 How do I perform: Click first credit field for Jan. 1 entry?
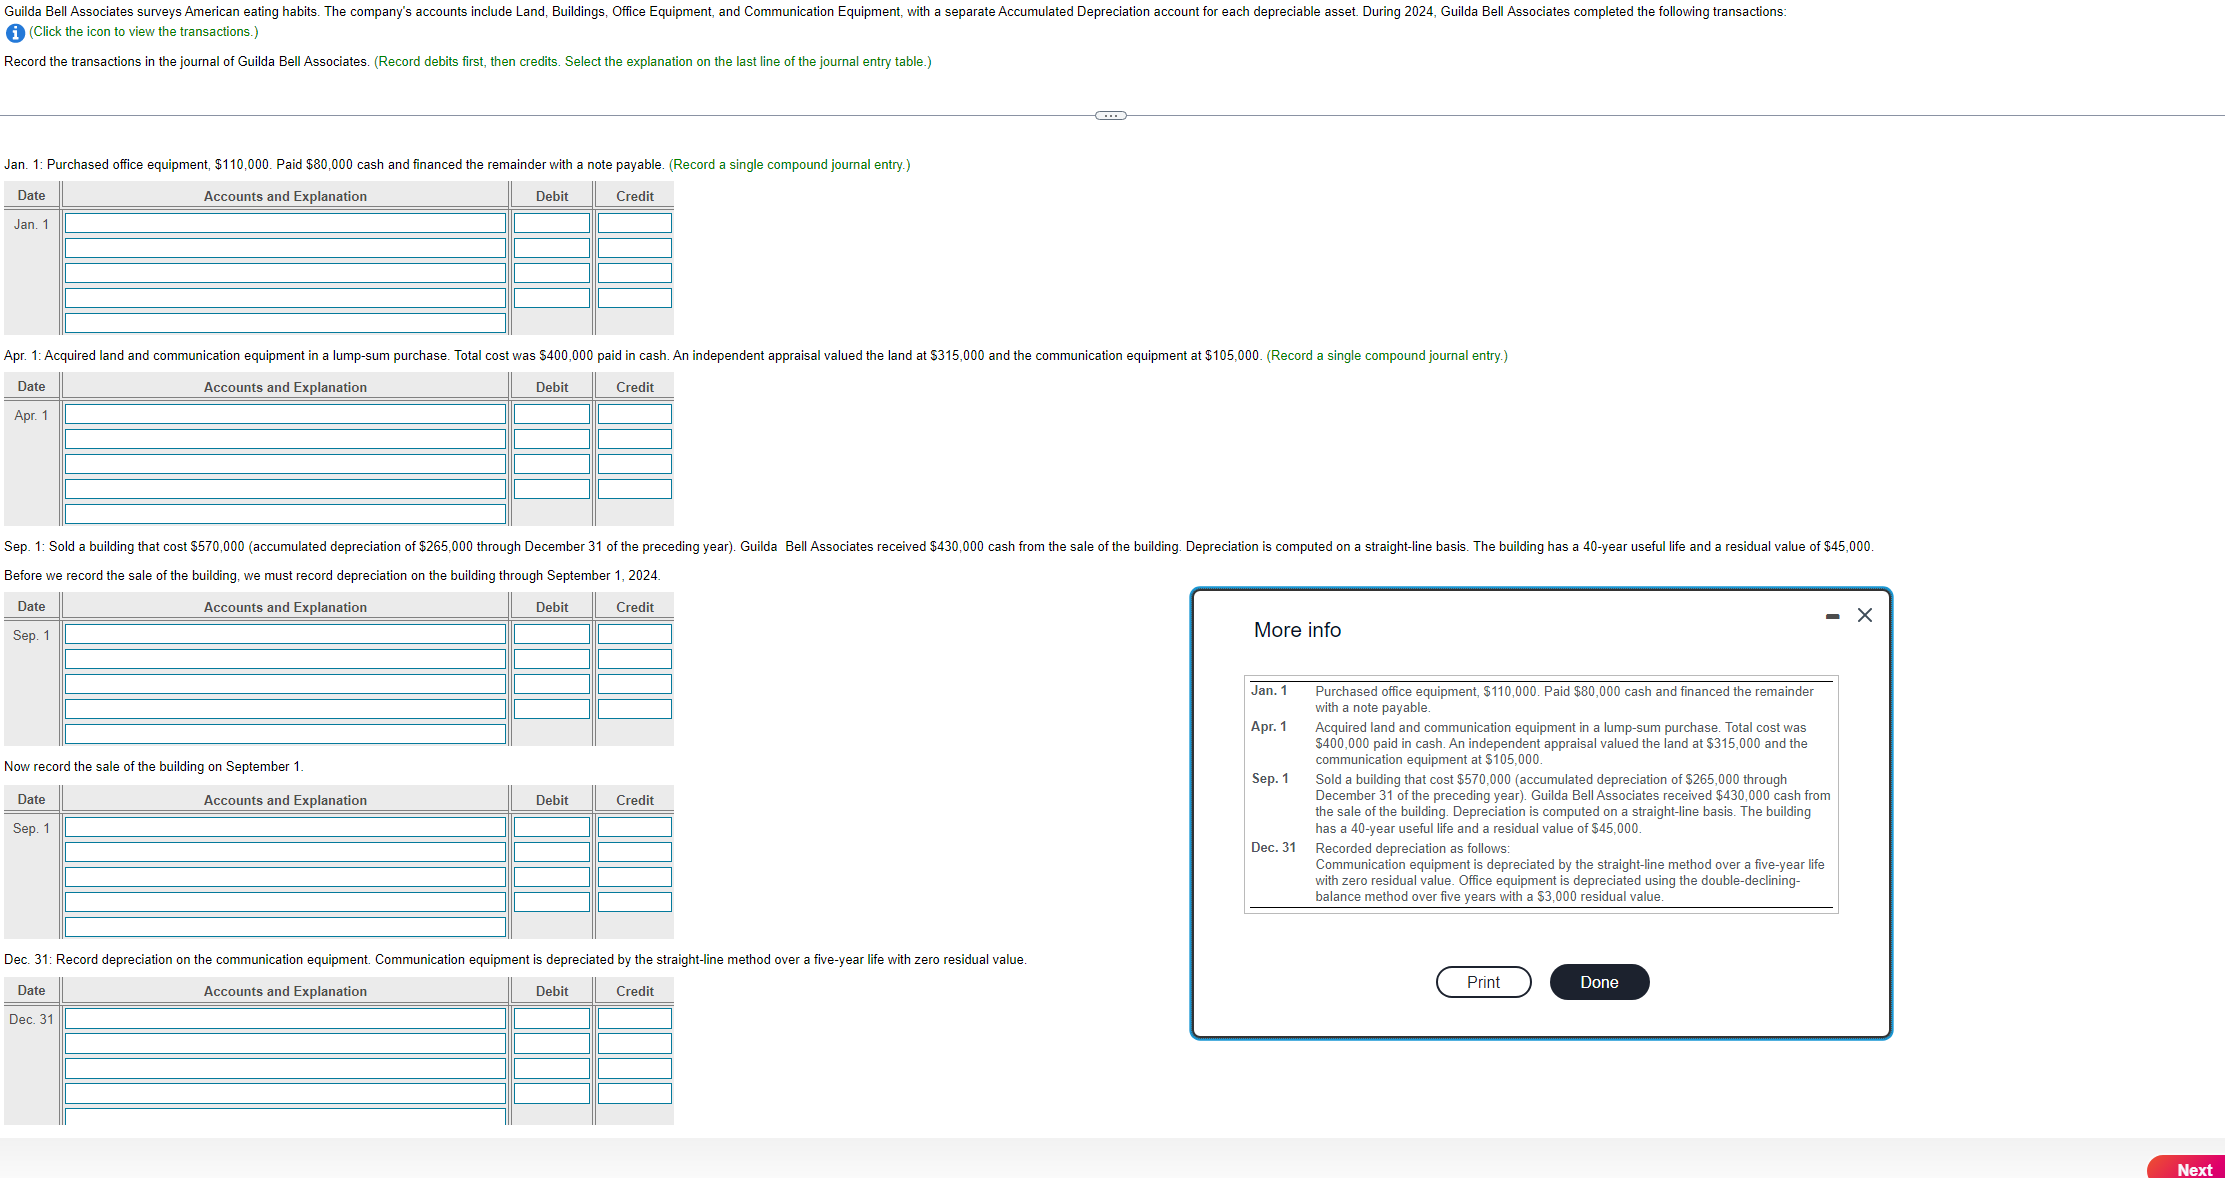tap(634, 223)
